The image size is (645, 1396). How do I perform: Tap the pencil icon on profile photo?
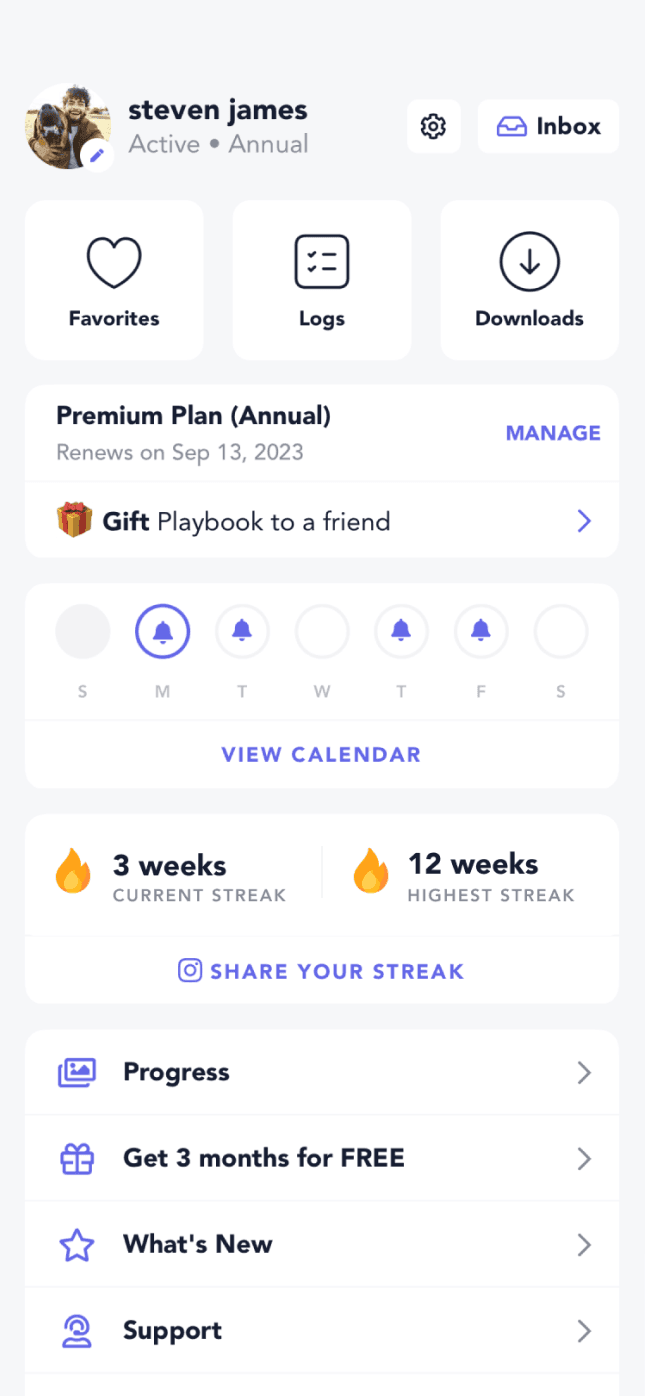97,156
